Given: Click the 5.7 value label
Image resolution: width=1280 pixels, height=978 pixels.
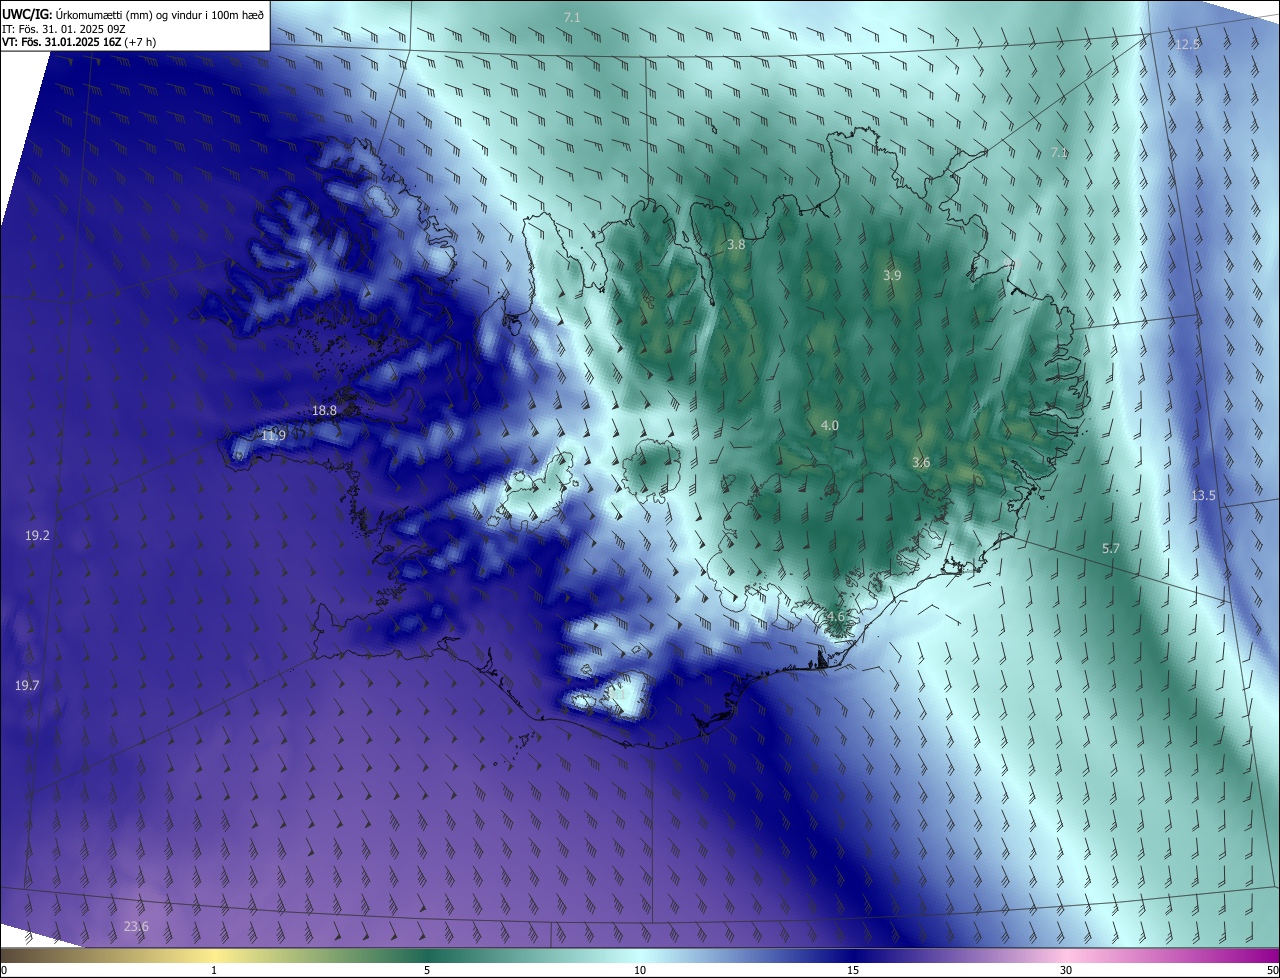Looking at the screenshot, I should (x=1110, y=548).
